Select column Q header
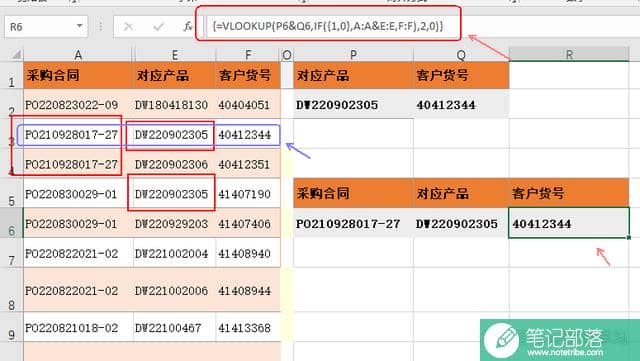 461,55
